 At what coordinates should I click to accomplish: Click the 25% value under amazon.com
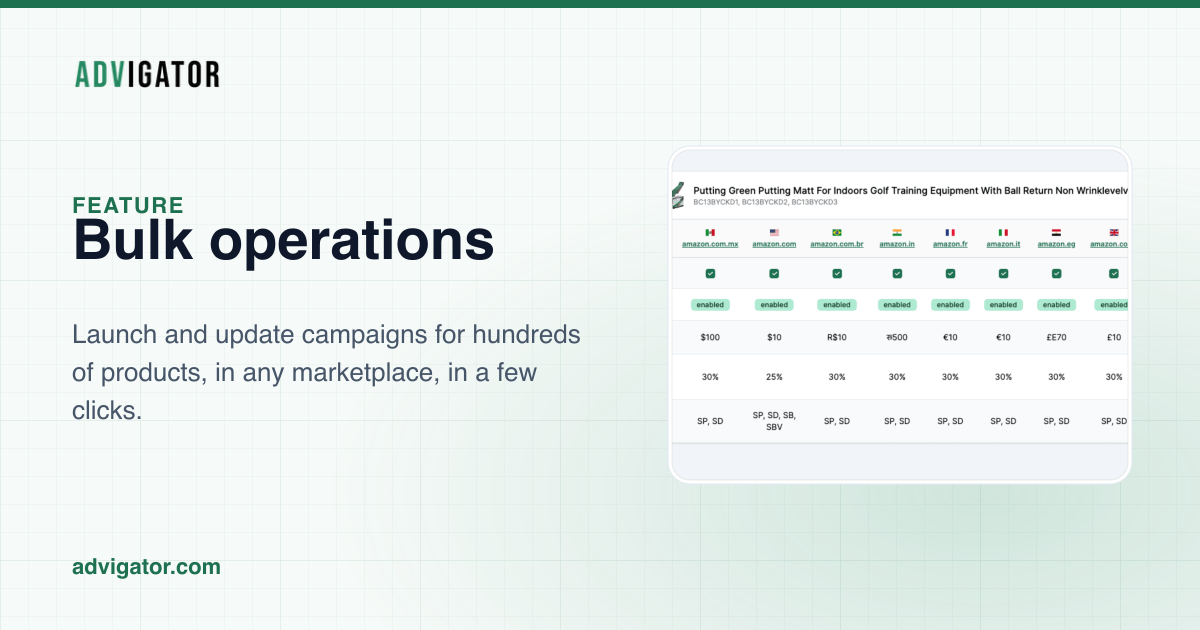[774, 377]
